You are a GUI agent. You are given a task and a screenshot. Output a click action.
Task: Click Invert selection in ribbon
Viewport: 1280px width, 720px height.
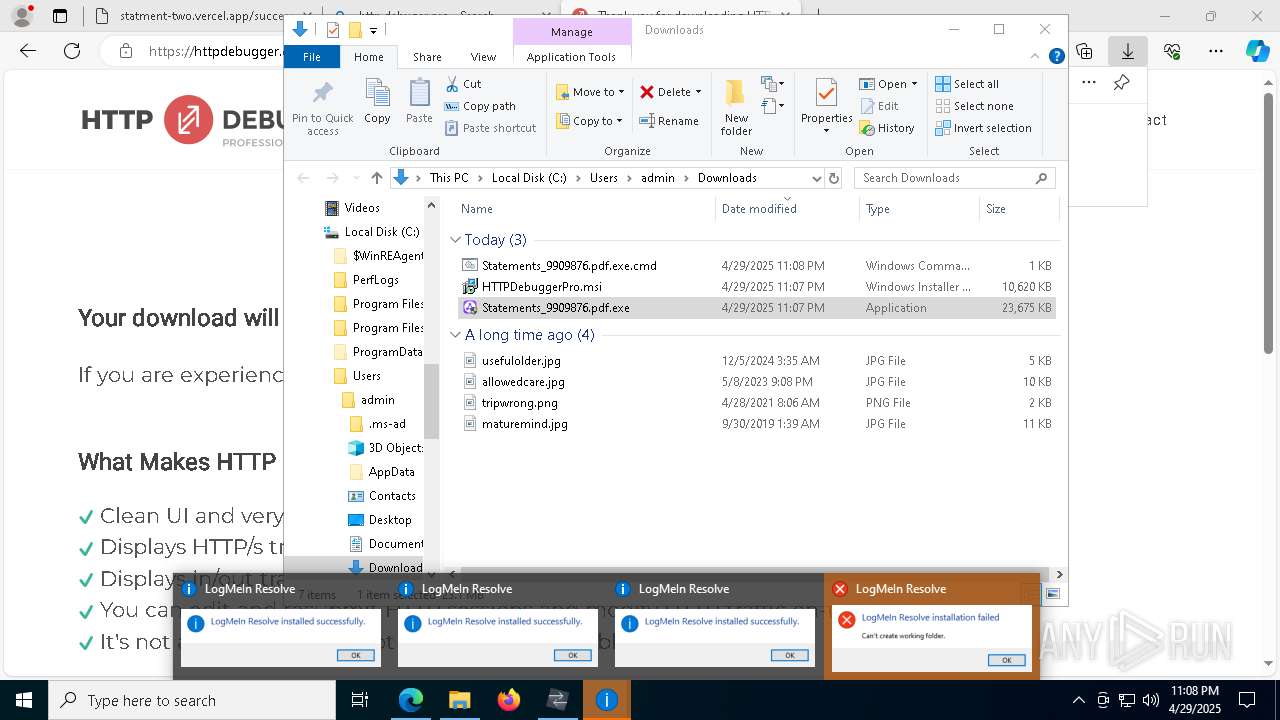pyautogui.click(x=983, y=128)
